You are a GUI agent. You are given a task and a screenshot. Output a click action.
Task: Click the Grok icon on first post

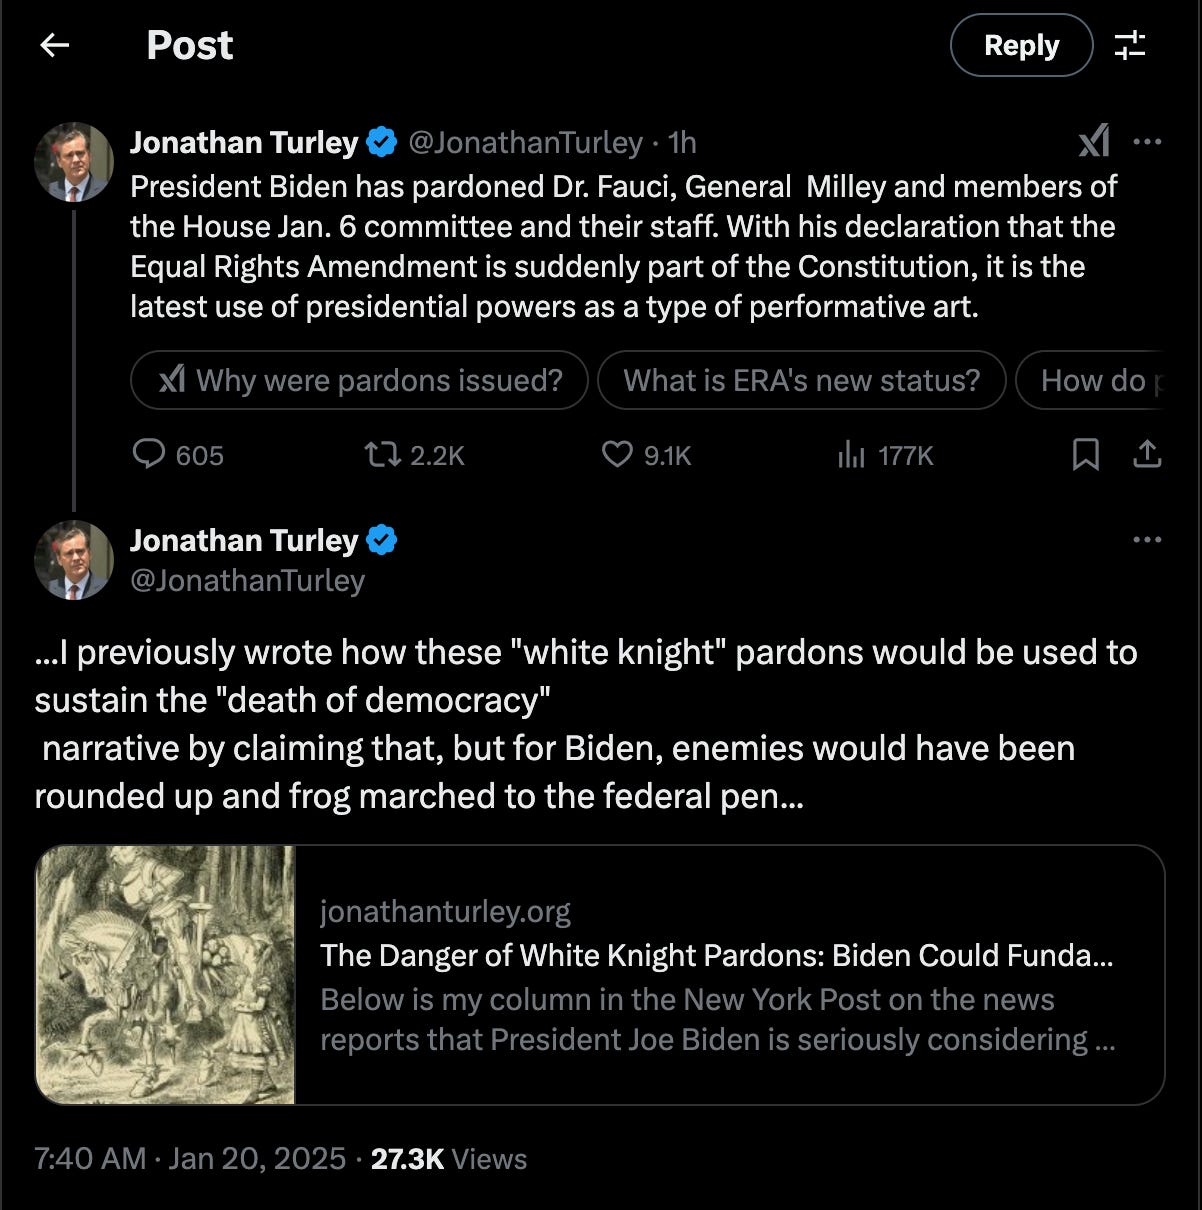click(1094, 141)
